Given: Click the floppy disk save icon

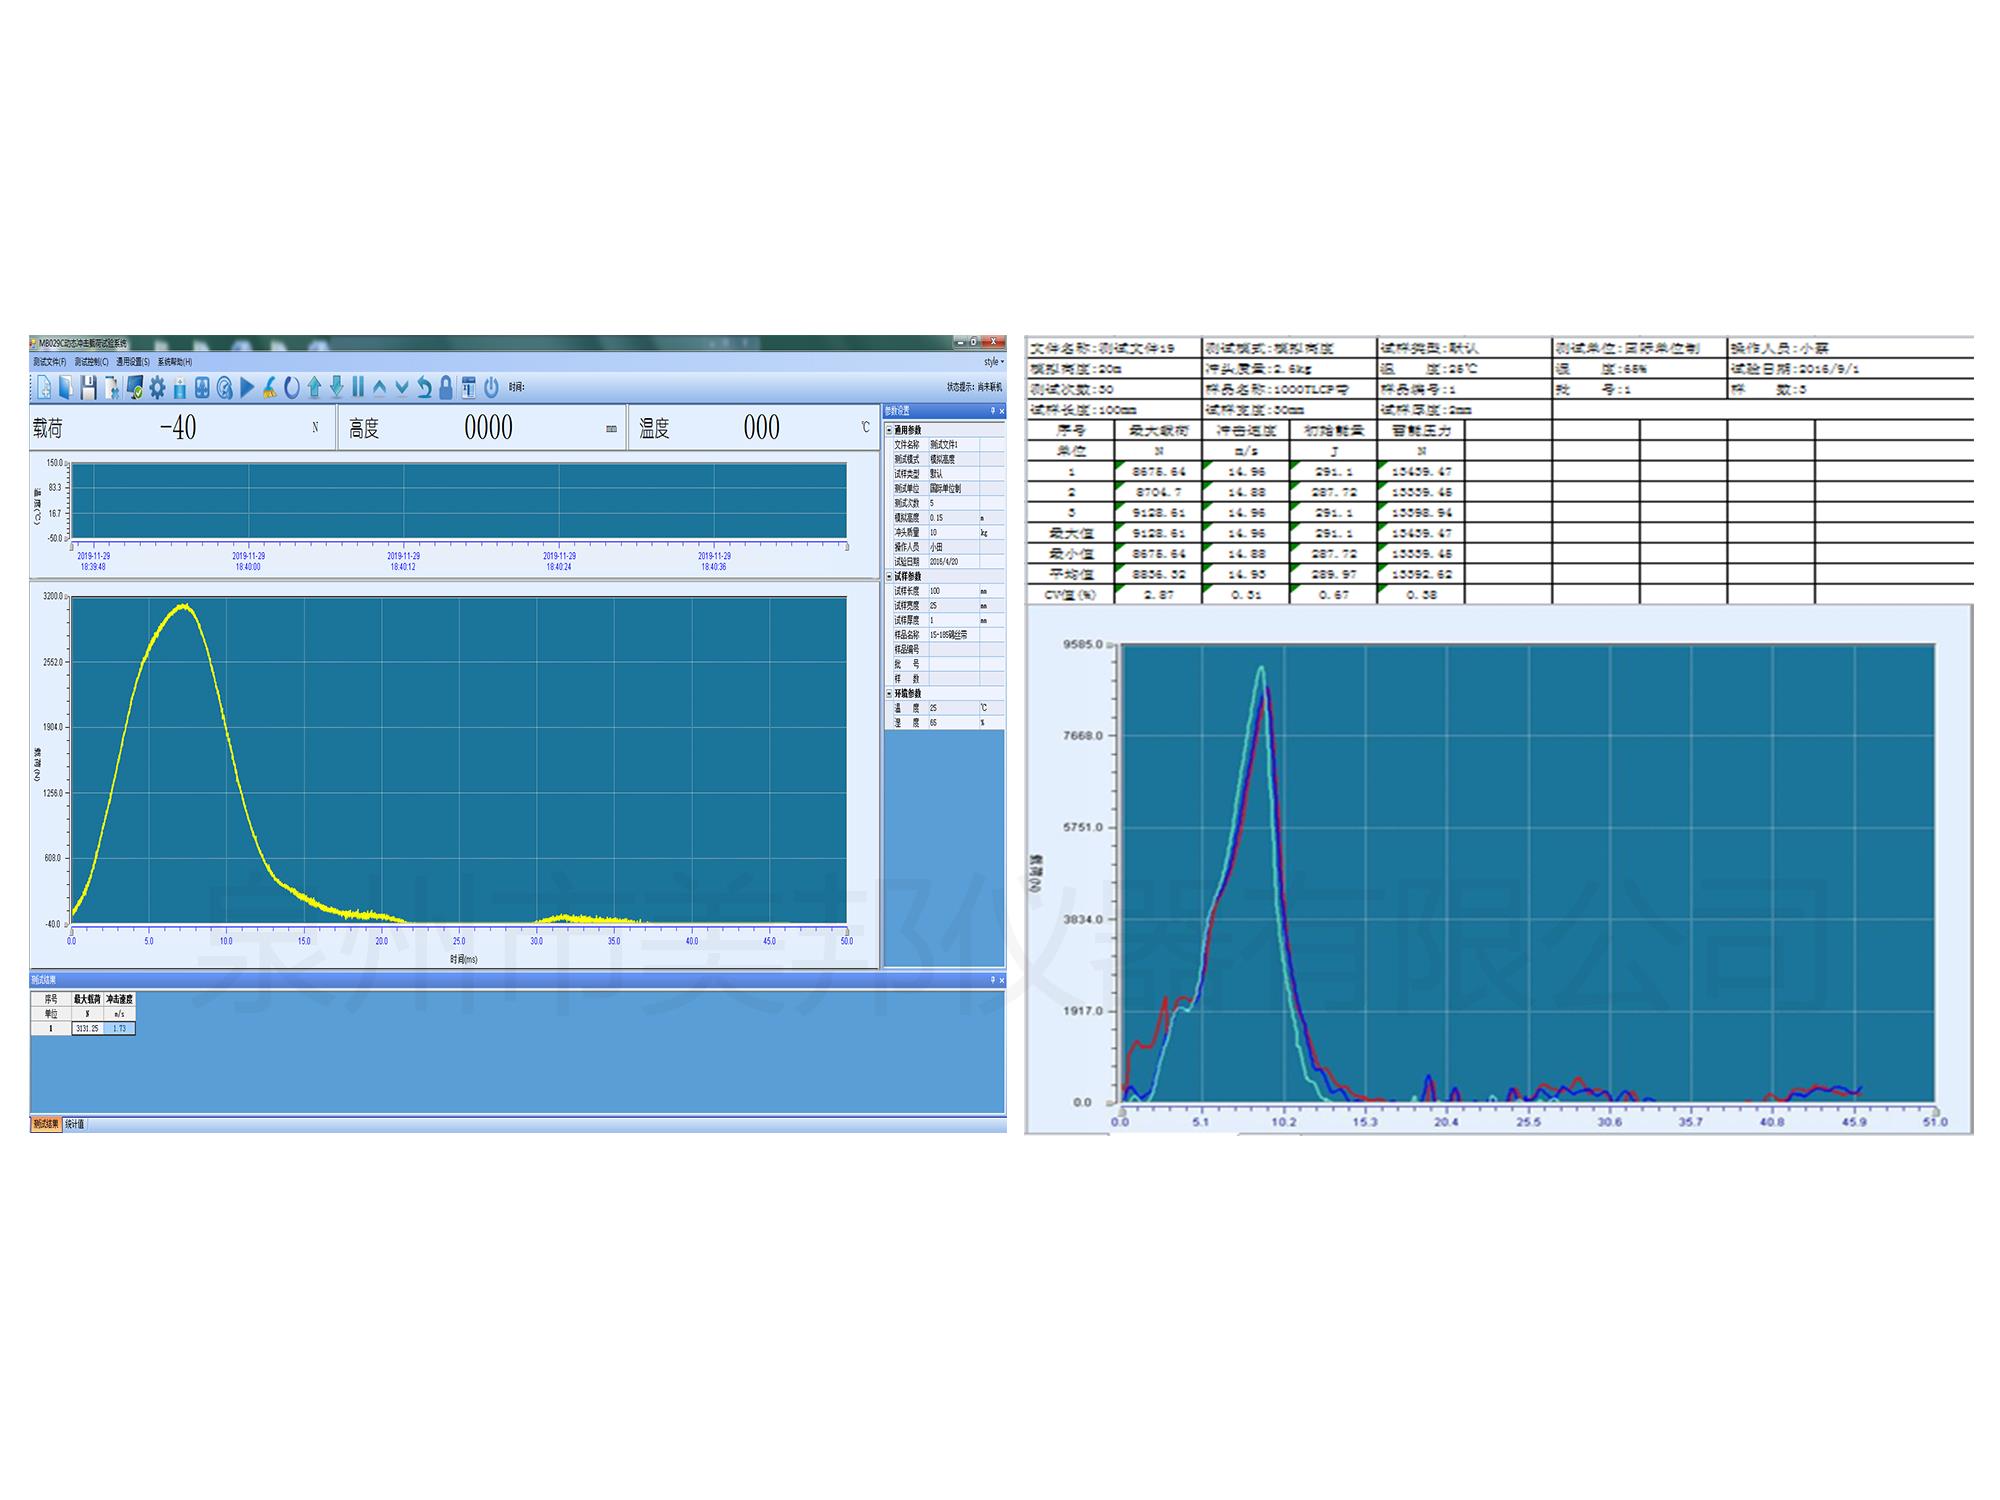Looking at the screenshot, I should pos(88,387).
